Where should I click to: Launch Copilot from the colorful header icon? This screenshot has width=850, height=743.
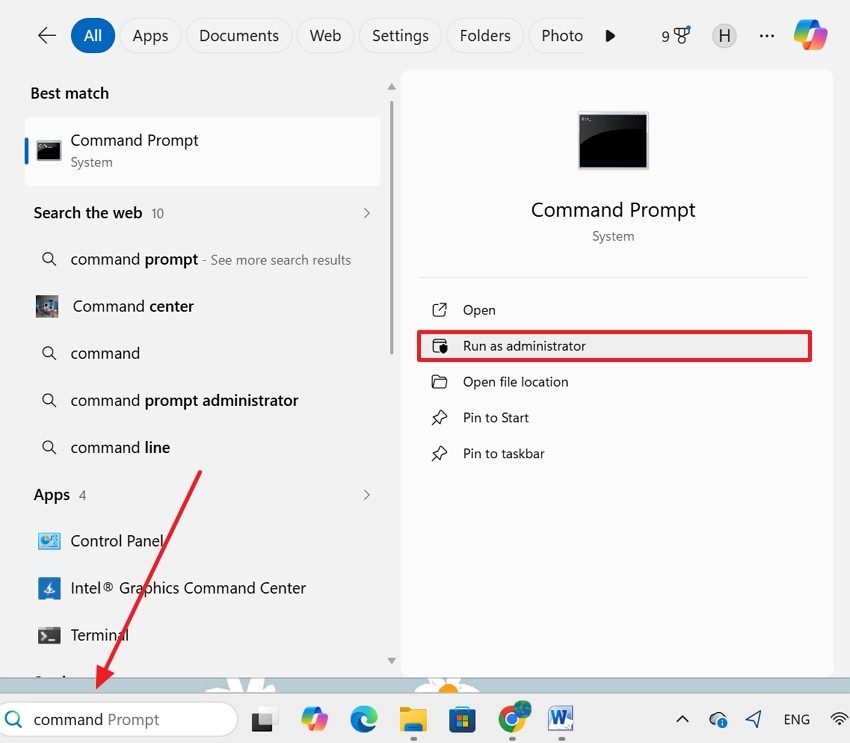(x=810, y=35)
